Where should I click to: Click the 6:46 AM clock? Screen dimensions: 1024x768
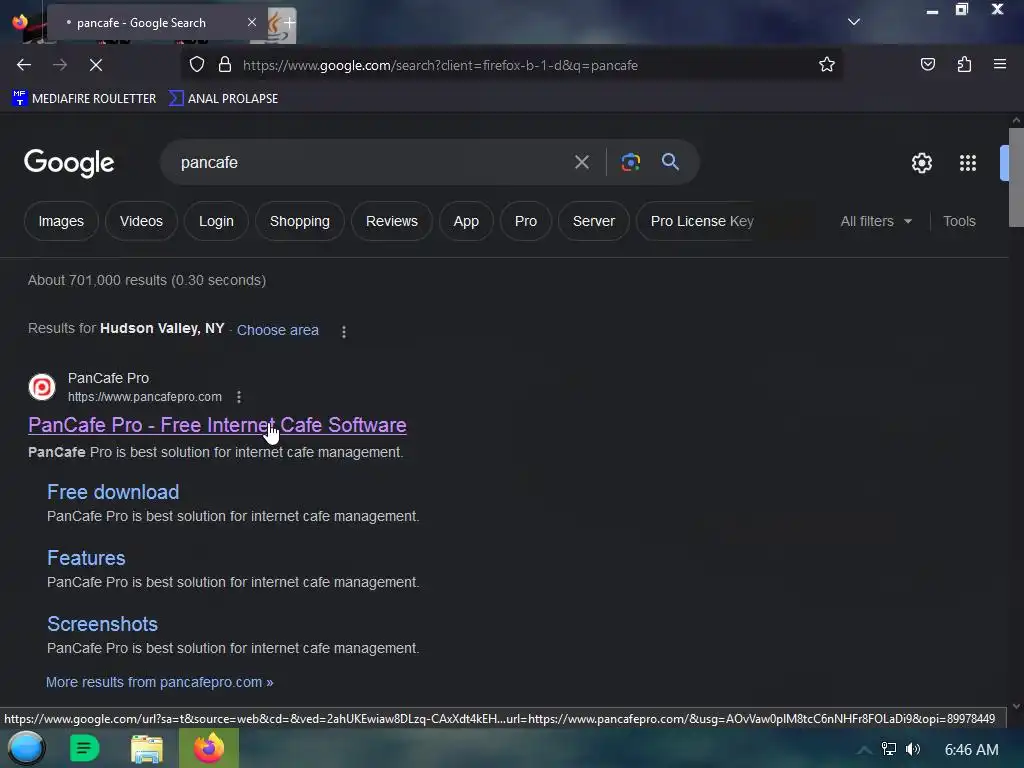[x=971, y=750]
